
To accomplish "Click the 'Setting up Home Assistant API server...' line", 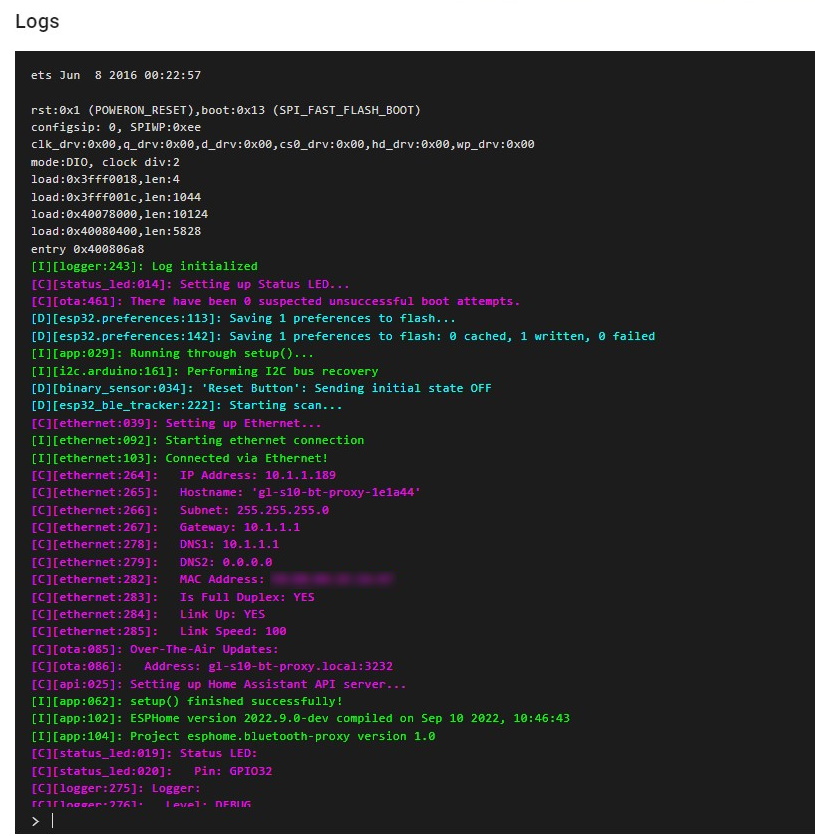I will [x=219, y=684].
